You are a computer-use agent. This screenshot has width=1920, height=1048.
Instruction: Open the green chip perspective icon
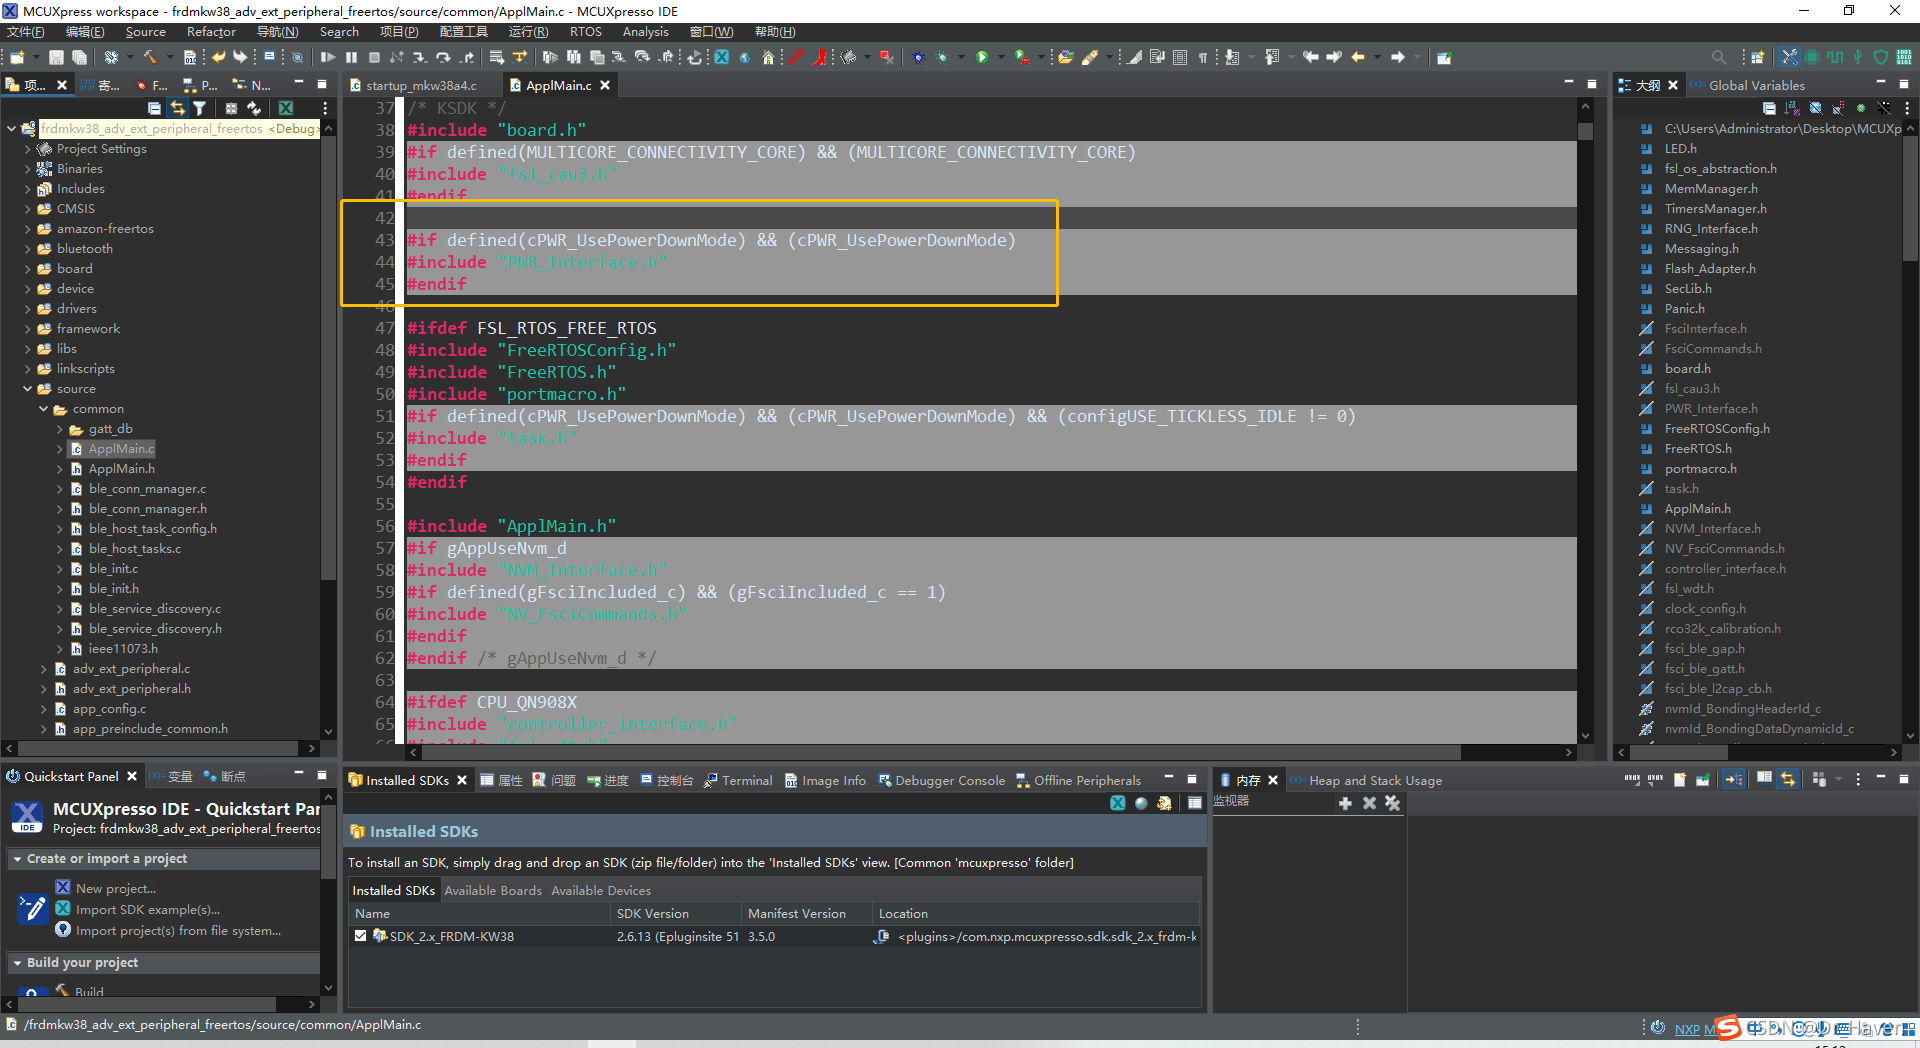pyautogui.click(x=1812, y=57)
